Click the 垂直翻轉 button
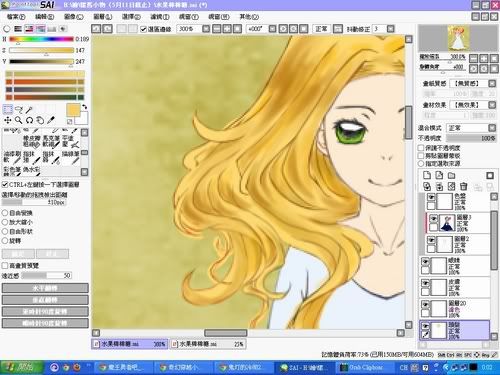 [x=45, y=300]
